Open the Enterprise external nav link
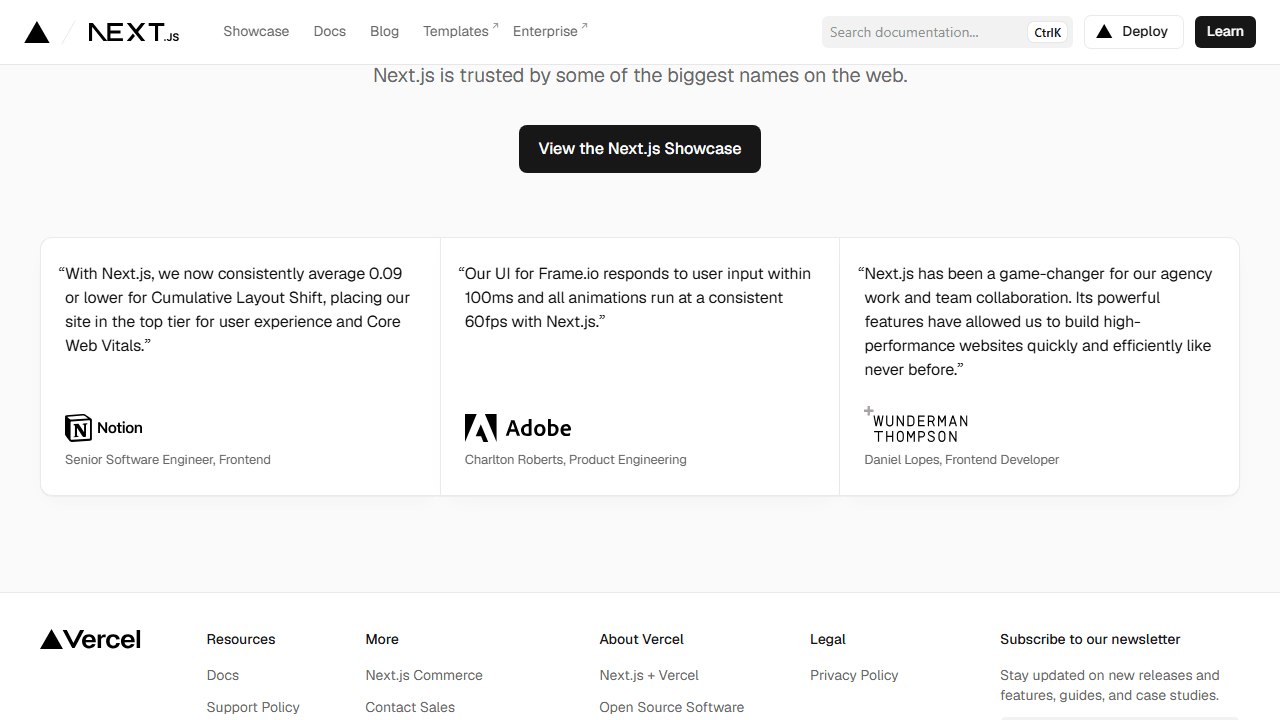Image resolution: width=1280 pixels, height=720 pixels. [550, 31]
